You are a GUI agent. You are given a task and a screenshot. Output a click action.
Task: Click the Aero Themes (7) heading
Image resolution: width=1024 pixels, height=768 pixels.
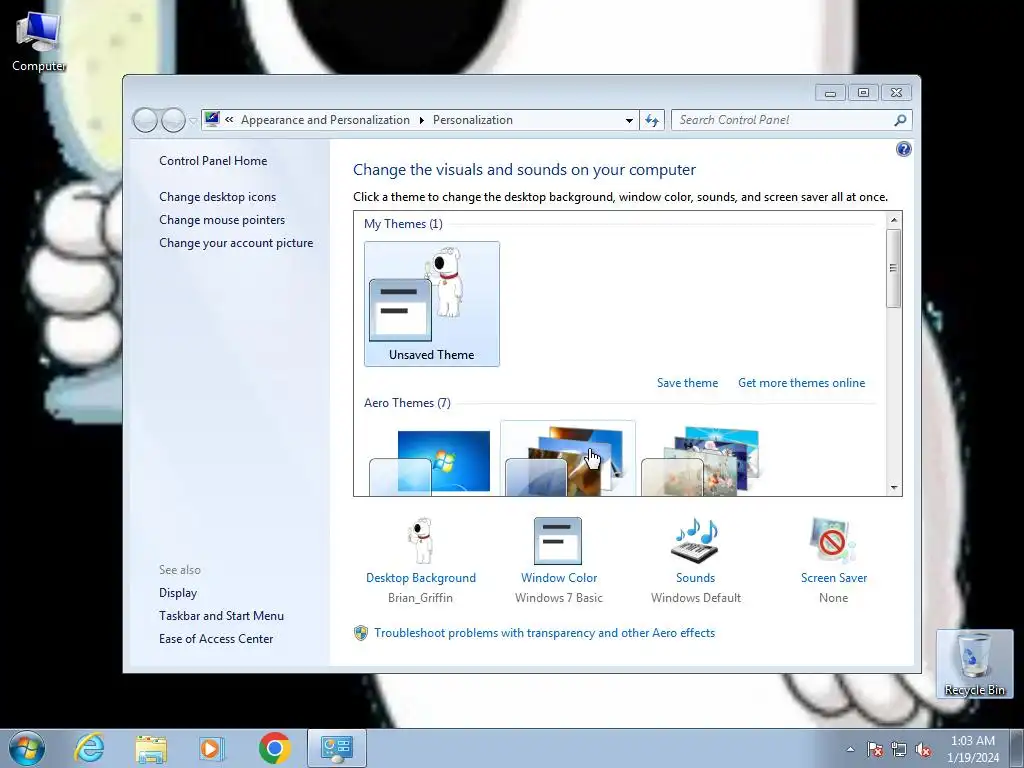407,403
